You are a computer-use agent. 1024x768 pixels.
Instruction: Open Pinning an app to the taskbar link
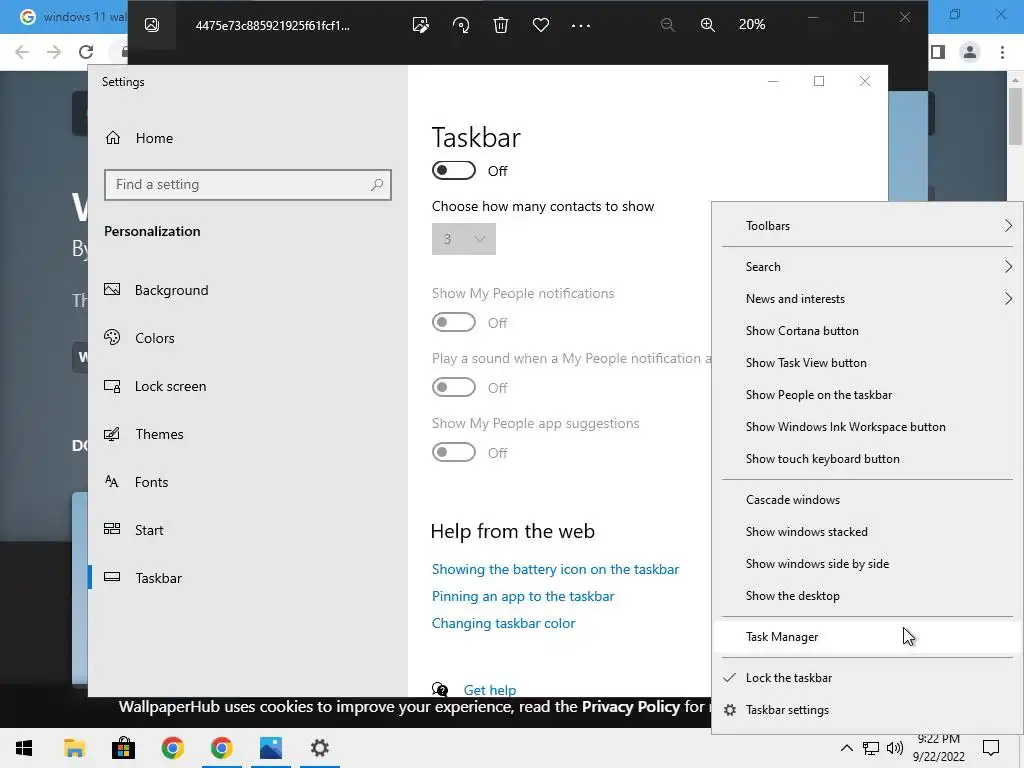click(x=522, y=596)
